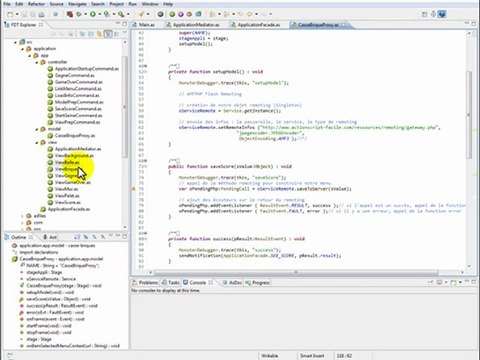Select SaveScoreCommand.as file
The height and width of the screenshot is (360, 480).
pos(78,109)
